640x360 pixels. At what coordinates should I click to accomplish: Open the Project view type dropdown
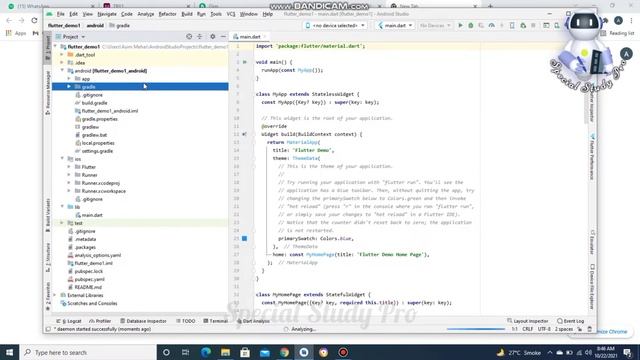tap(70, 37)
